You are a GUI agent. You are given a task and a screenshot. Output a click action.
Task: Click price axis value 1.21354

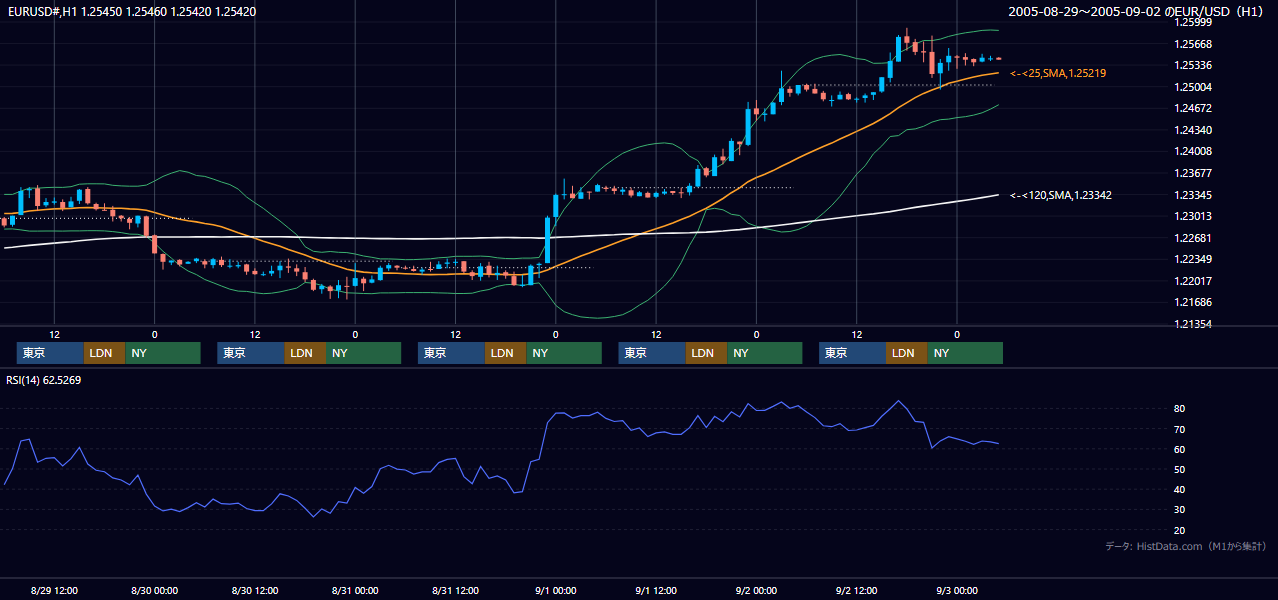coord(1193,324)
